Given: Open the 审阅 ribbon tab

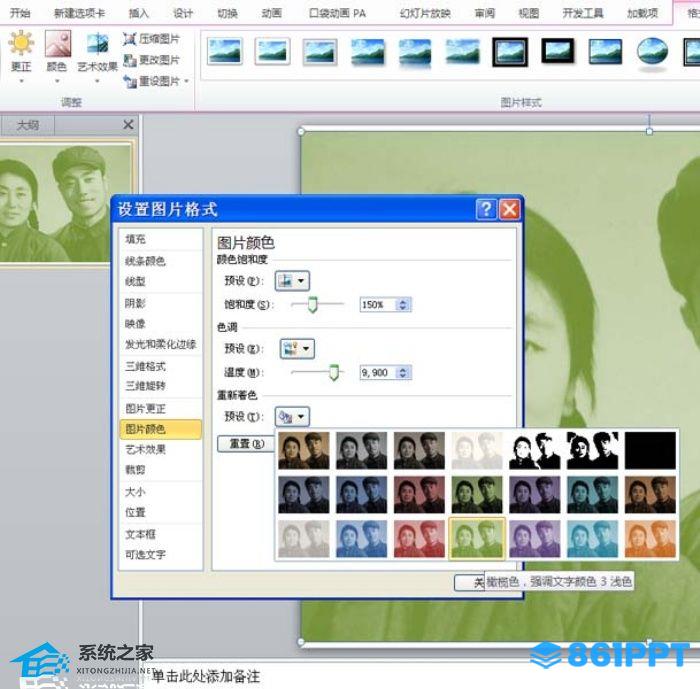Looking at the screenshot, I should pos(484,13).
